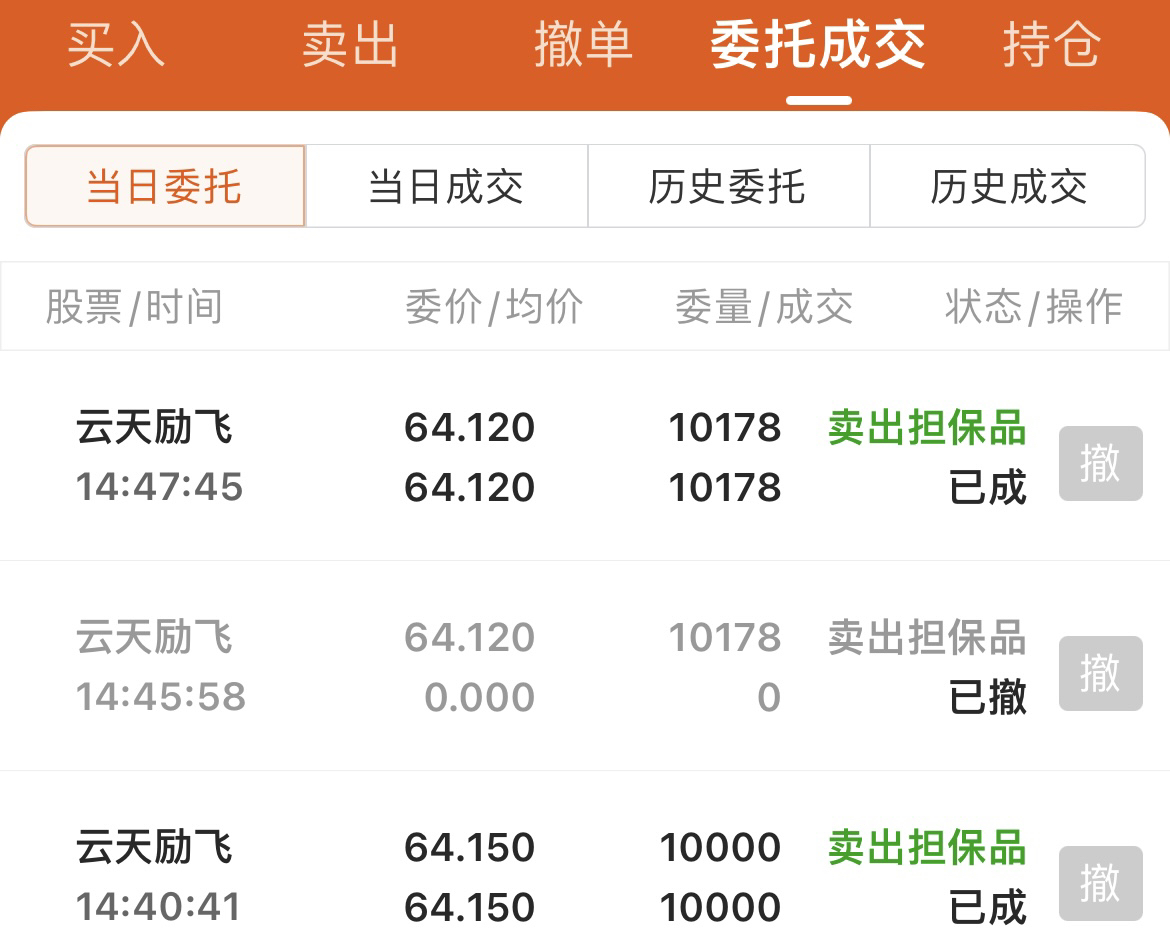The width and height of the screenshot is (1170, 952).
Task: Show the 当日成交 list
Action: [x=446, y=186]
